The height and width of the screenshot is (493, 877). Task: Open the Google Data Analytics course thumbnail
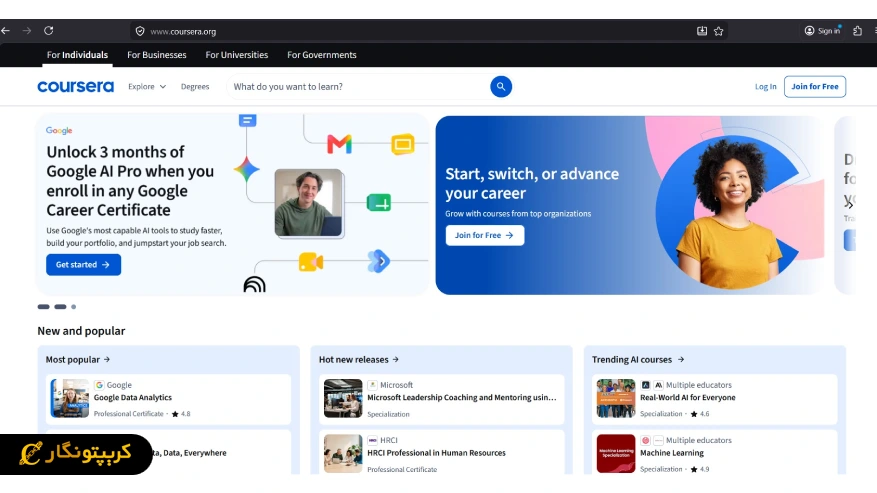(70, 398)
